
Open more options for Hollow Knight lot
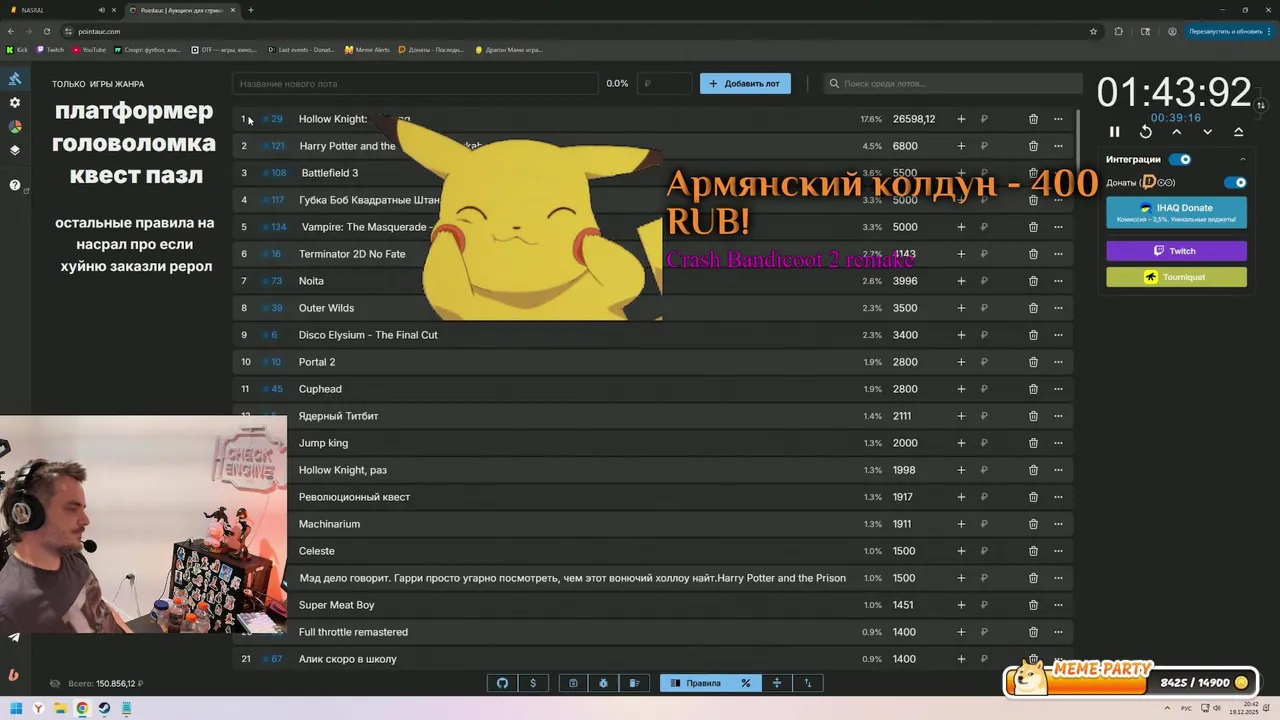point(1058,119)
